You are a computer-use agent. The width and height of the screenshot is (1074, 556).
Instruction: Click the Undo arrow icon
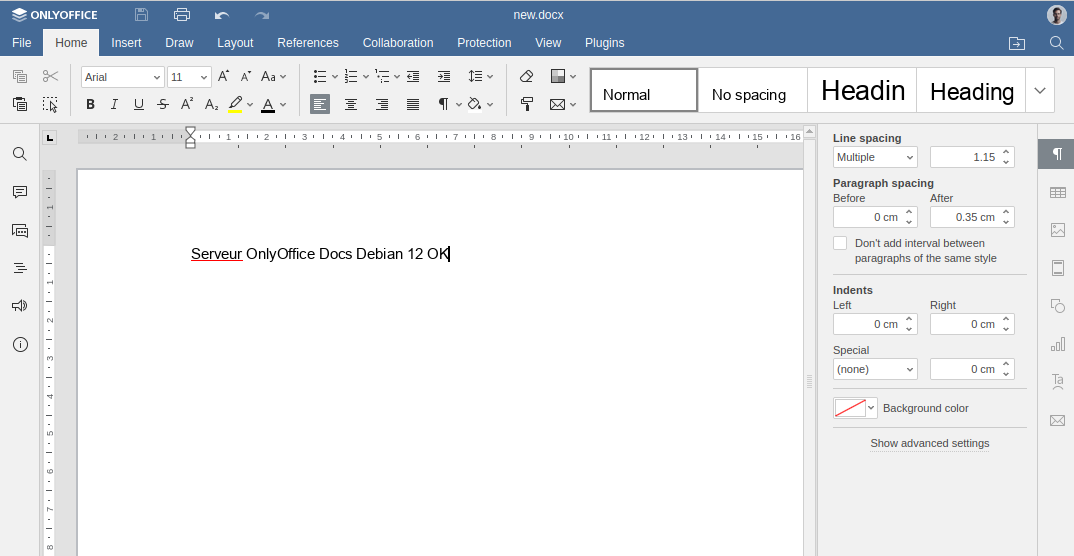pyautogui.click(x=222, y=15)
